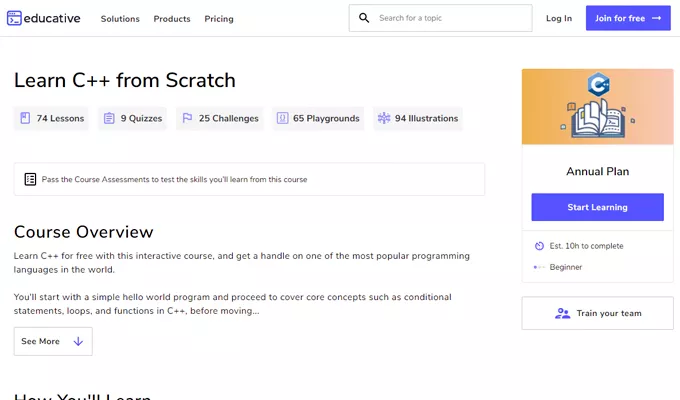Image resolution: width=680 pixels, height=400 pixels.
Task: Click the Log In link
Action: (x=559, y=18)
